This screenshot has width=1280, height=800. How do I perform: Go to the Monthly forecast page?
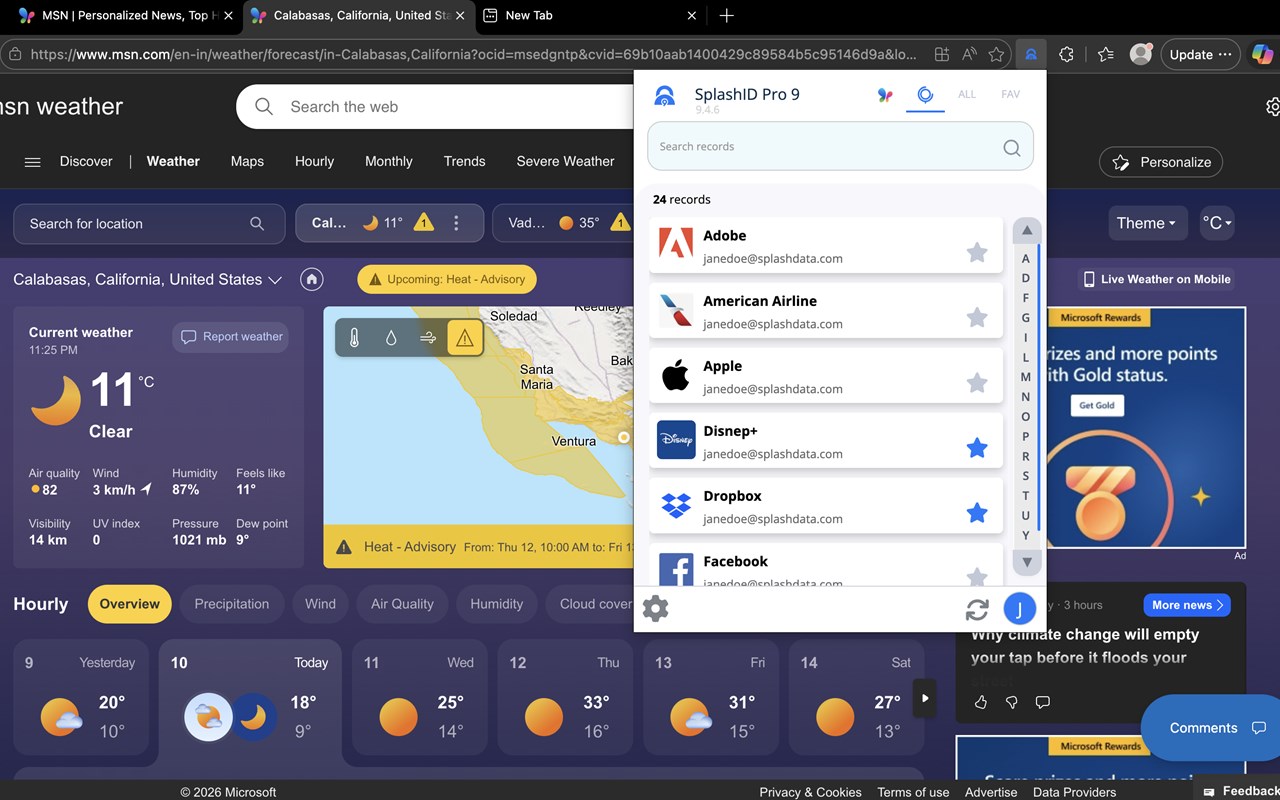(x=389, y=161)
